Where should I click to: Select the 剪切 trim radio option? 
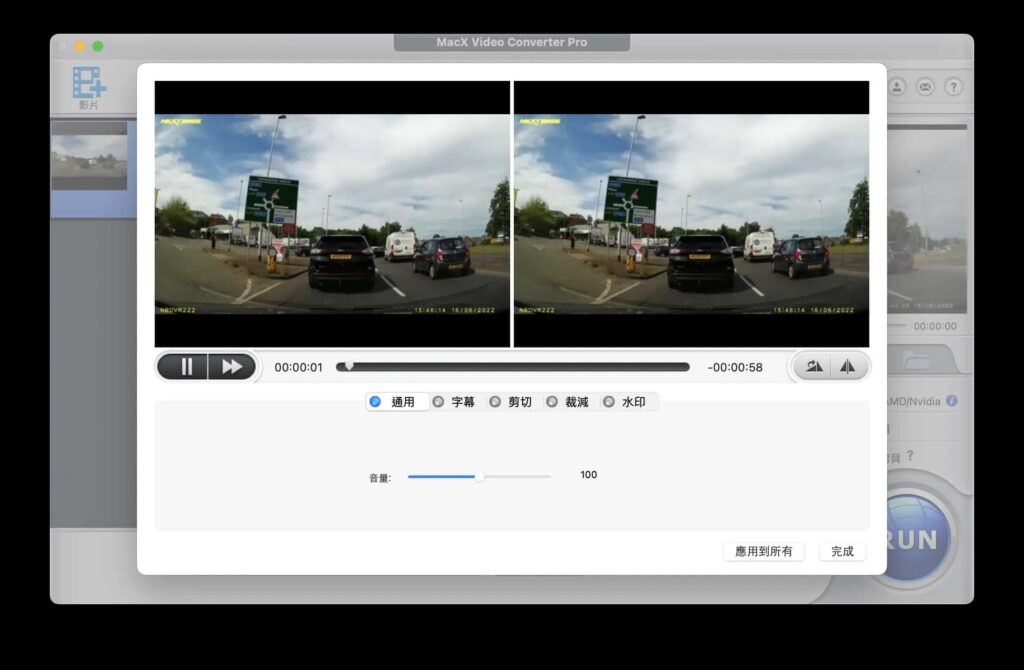(x=511, y=402)
